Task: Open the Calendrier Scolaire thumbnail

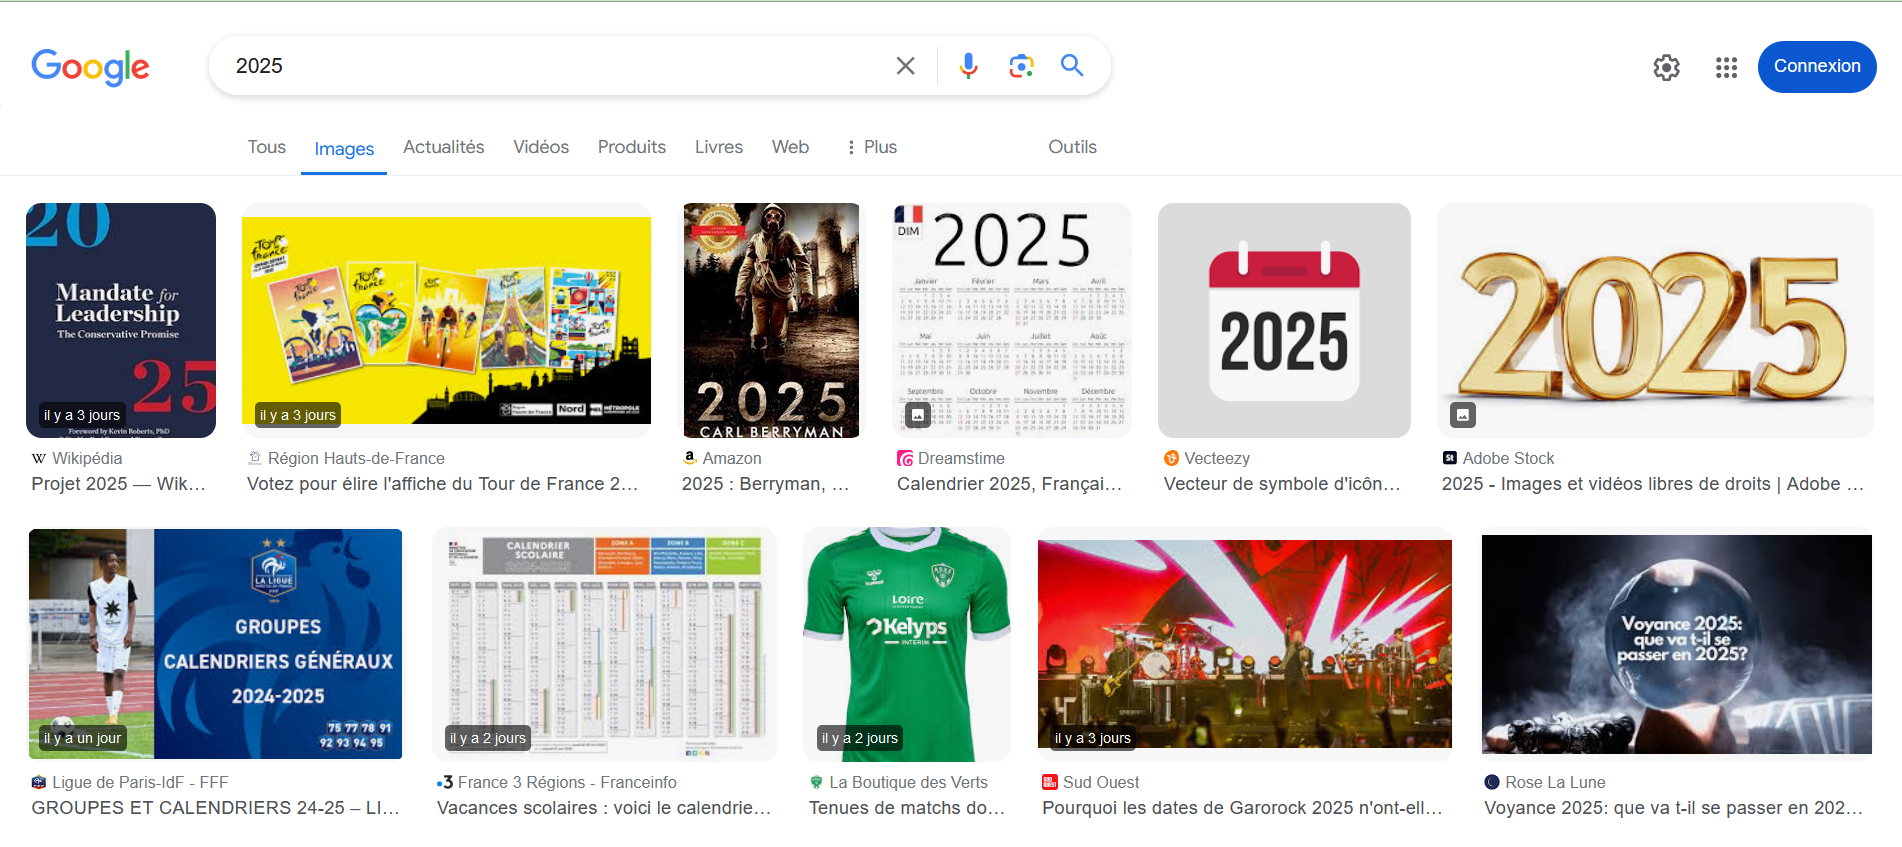Action: click(604, 644)
